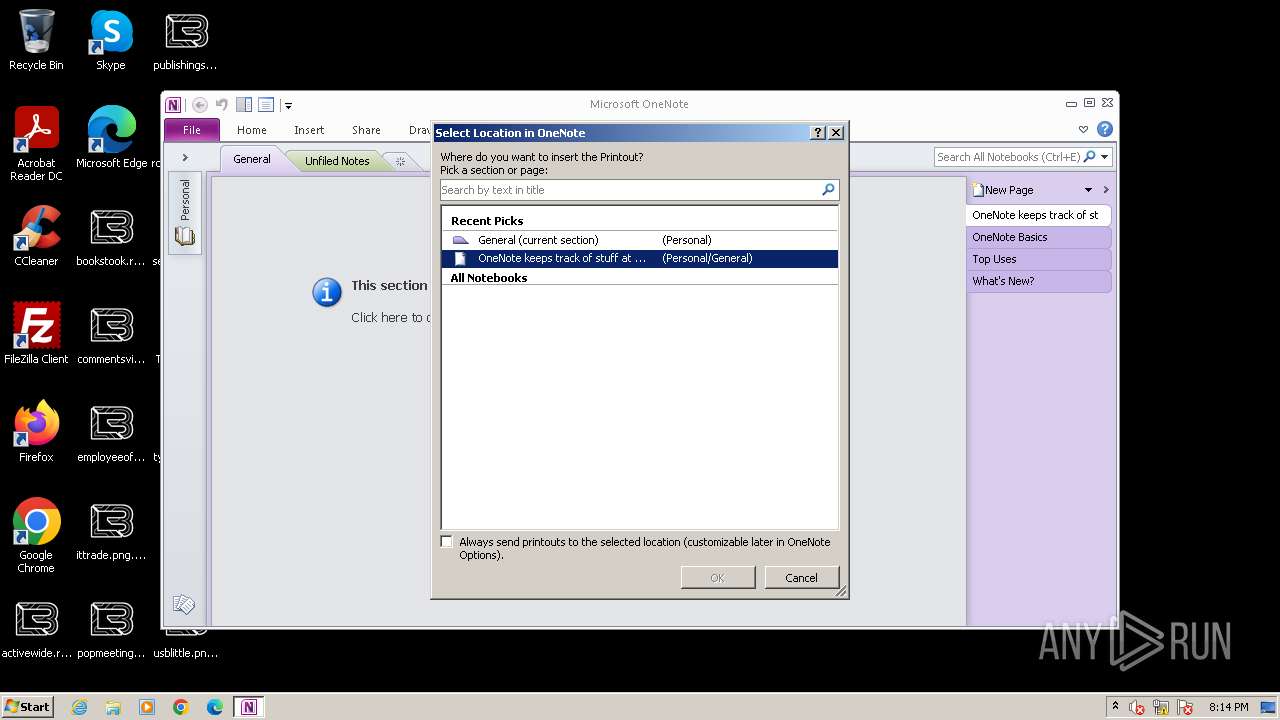Open the Home ribbon tab
The width and height of the screenshot is (1280, 720).
click(x=252, y=130)
